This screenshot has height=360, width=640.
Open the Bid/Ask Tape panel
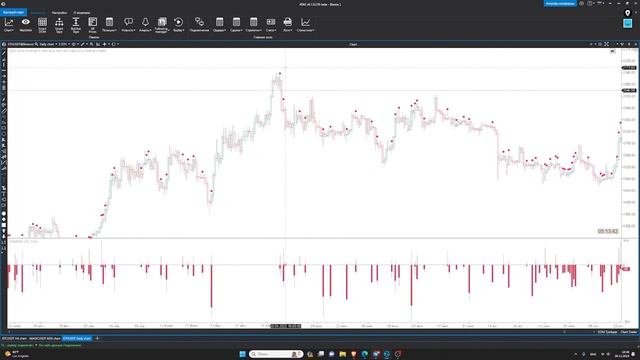click(76, 24)
